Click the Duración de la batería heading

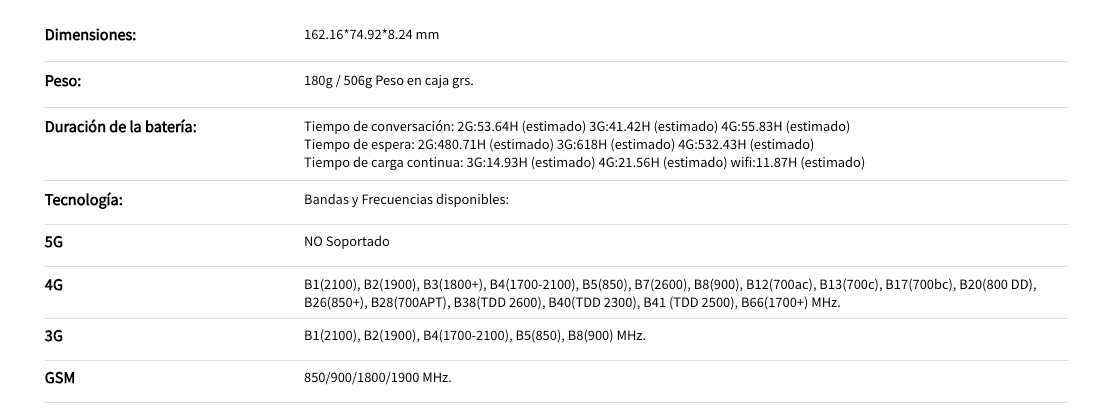[x=120, y=127]
